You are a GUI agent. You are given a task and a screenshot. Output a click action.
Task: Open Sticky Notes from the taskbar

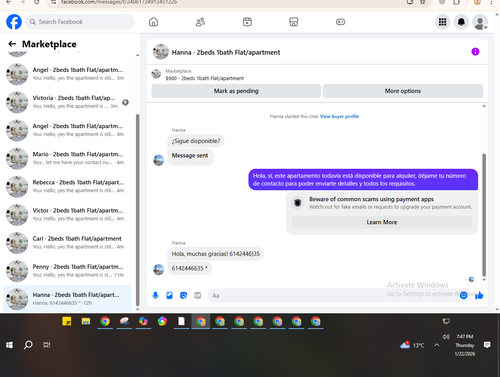click(x=67, y=321)
